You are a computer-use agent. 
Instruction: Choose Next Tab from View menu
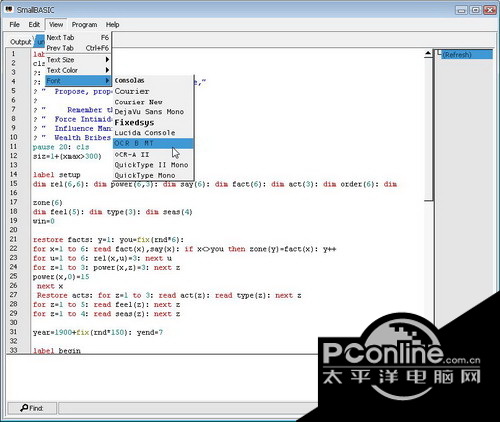[x=78, y=38]
